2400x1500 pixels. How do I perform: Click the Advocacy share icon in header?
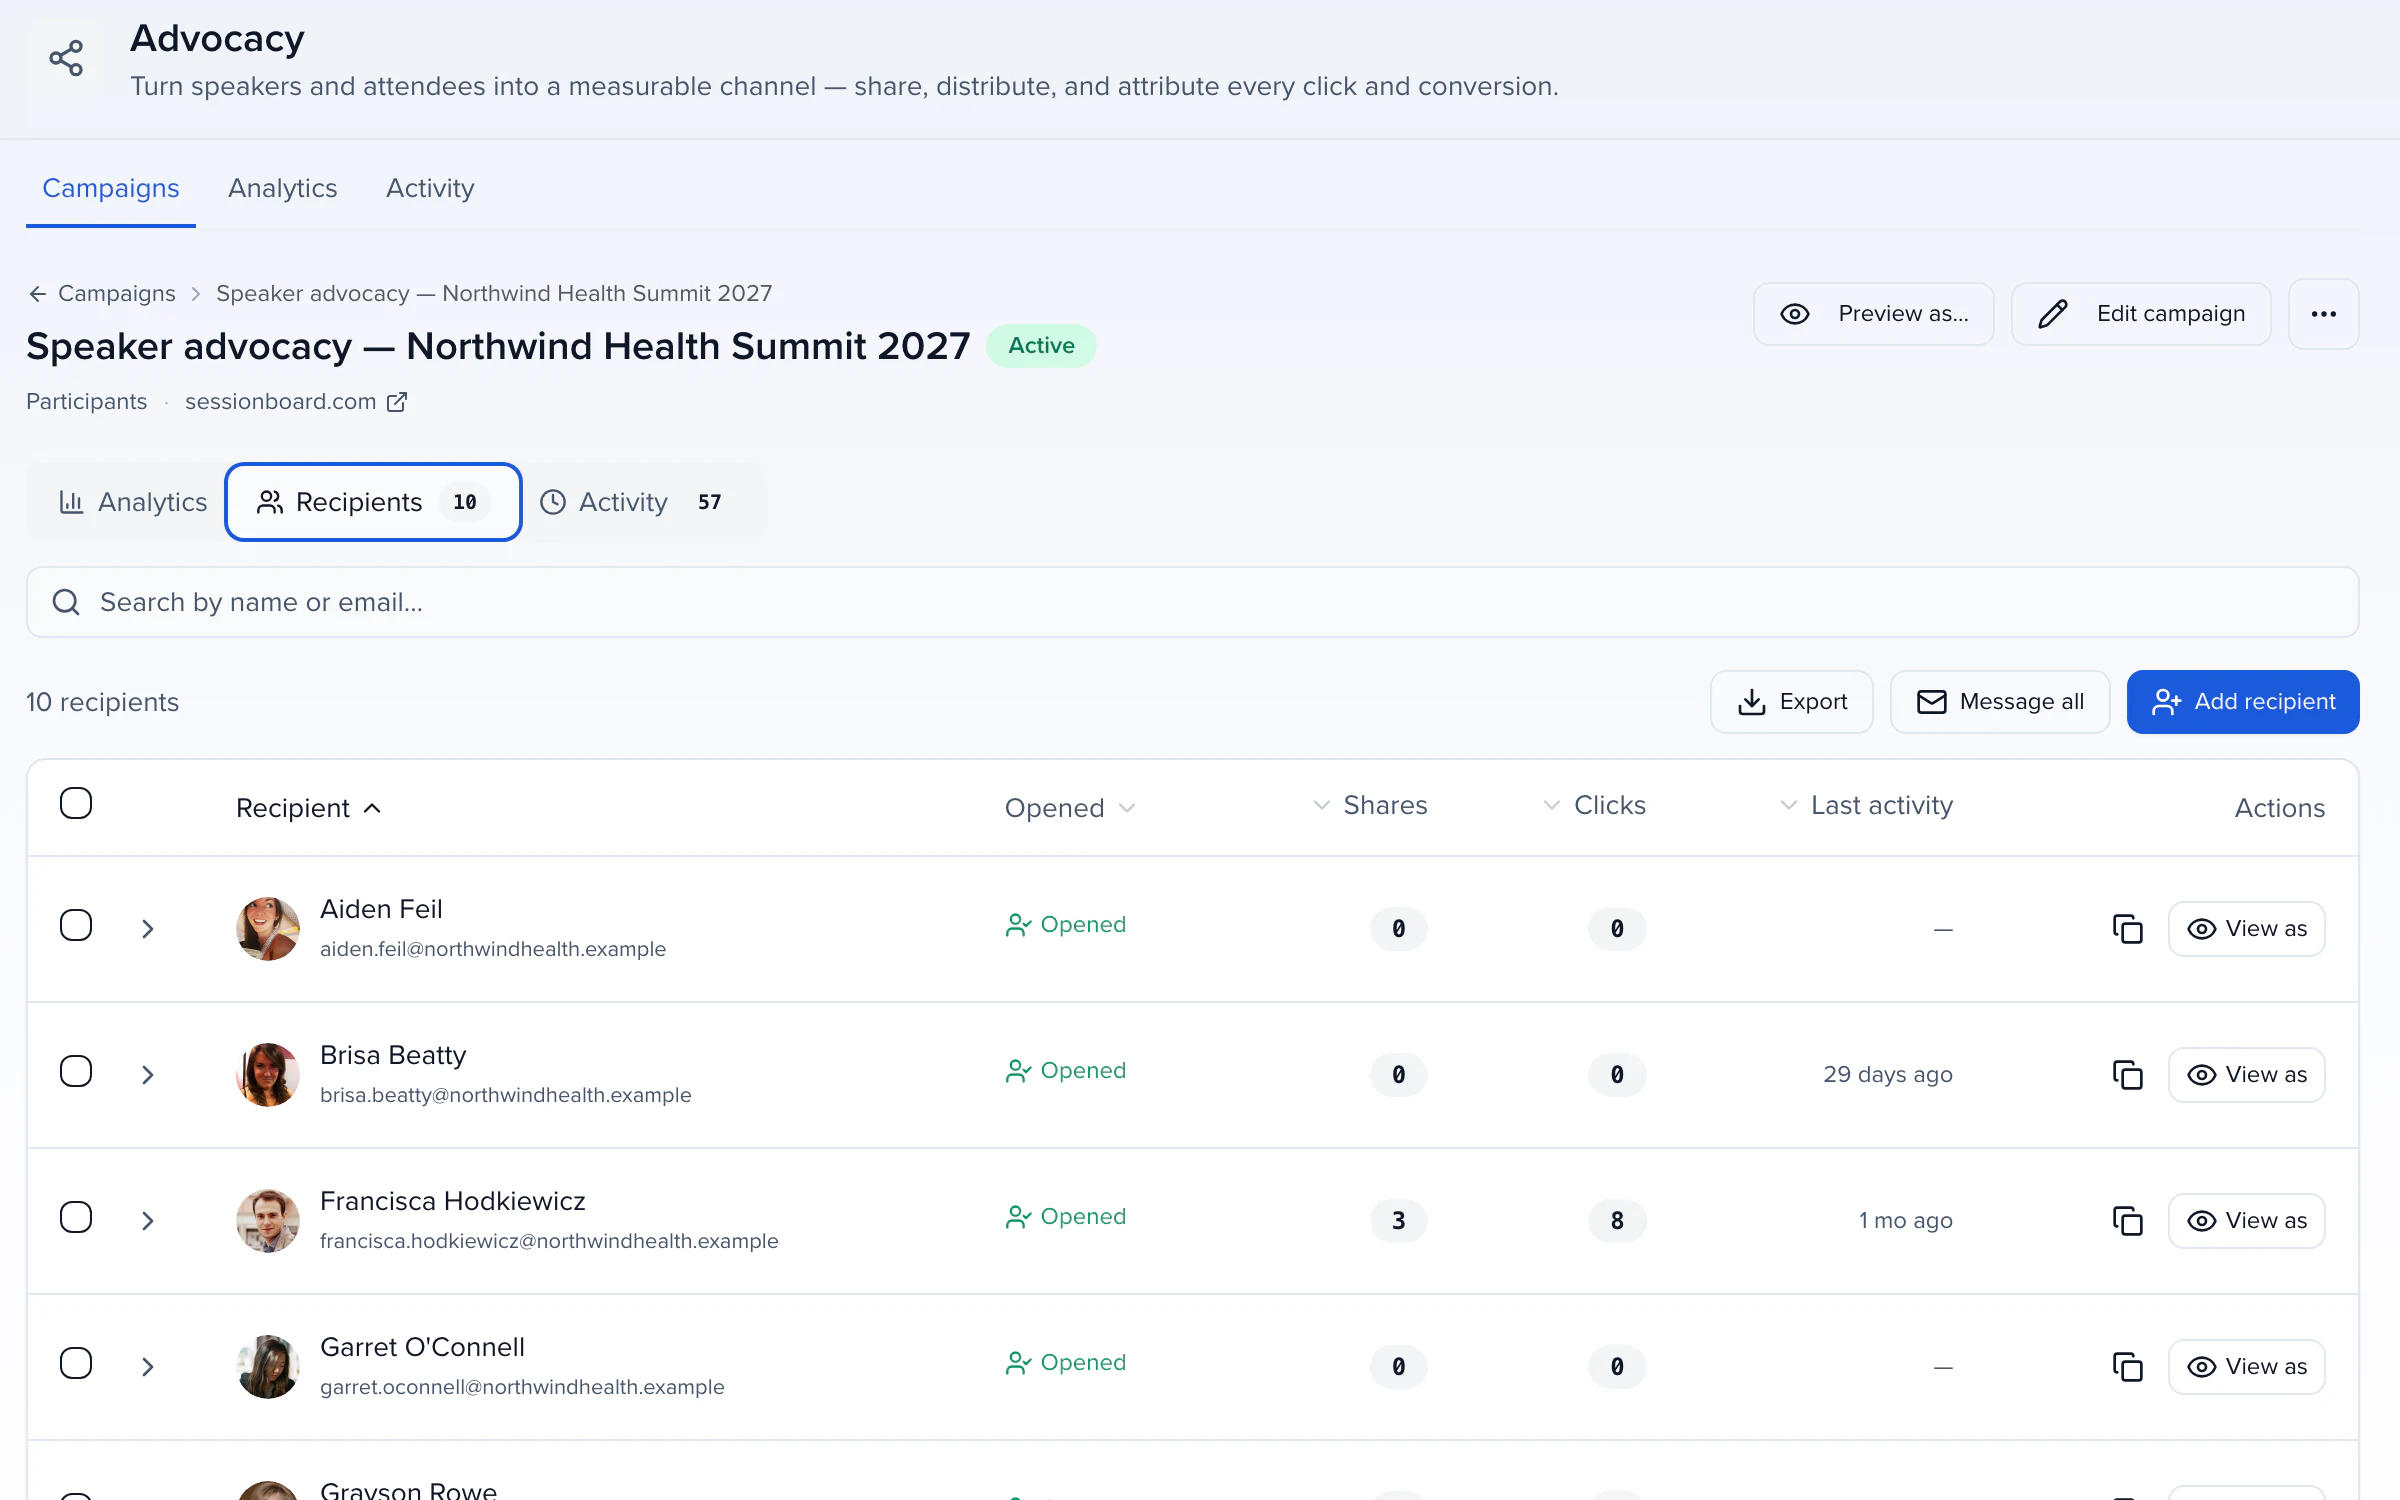pos(66,58)
